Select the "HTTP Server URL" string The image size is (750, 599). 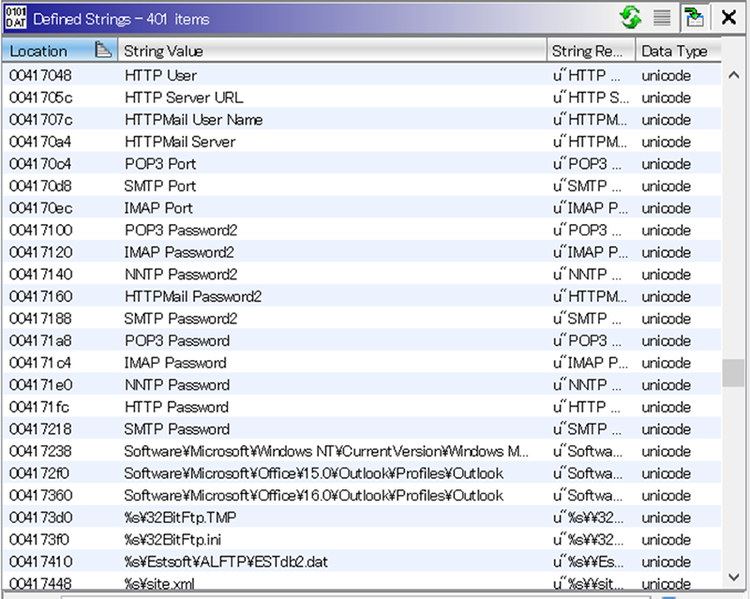[184, 98]
